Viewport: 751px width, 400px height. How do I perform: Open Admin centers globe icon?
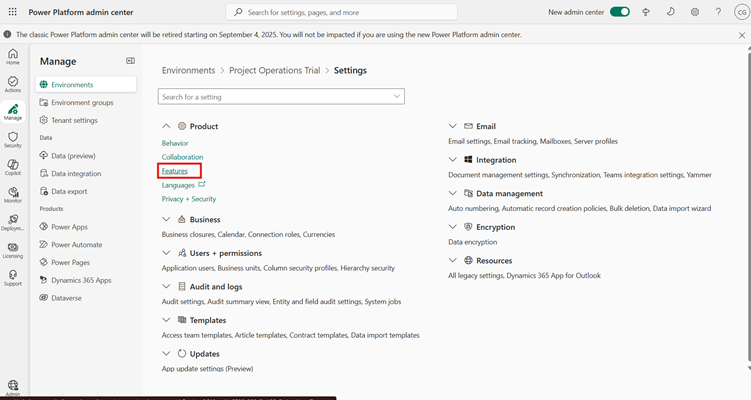coord(13,386)
